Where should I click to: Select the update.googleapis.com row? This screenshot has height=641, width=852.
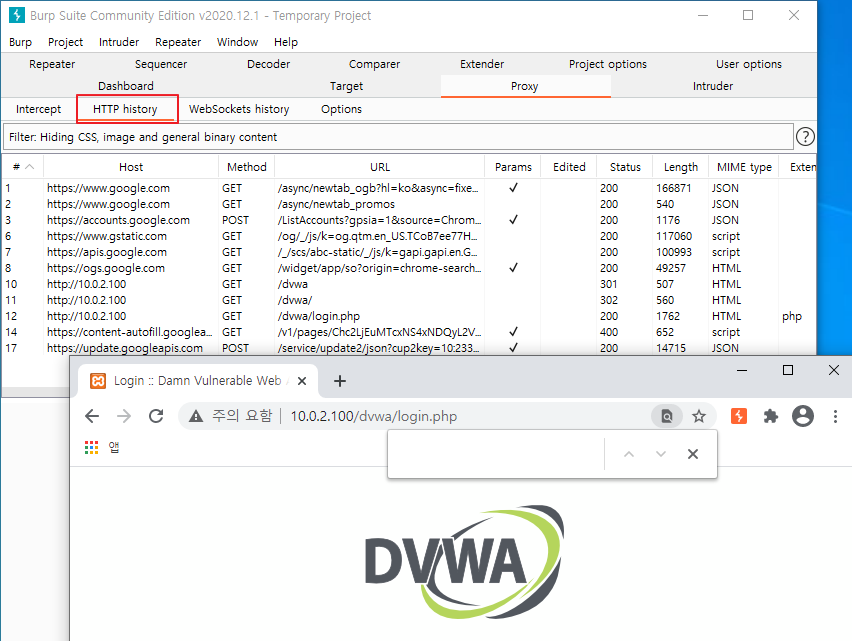(x=409, y=348)
